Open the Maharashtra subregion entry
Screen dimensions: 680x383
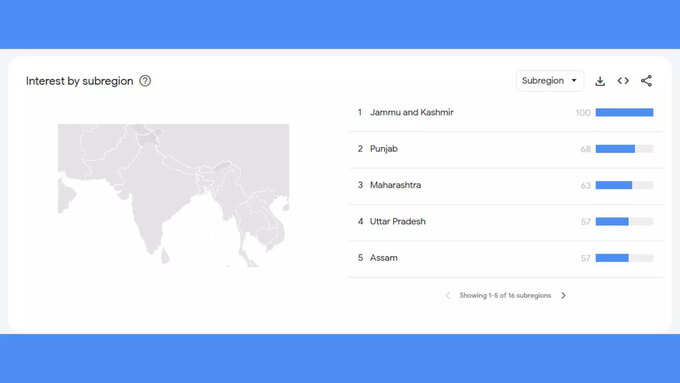pos(506,185)
